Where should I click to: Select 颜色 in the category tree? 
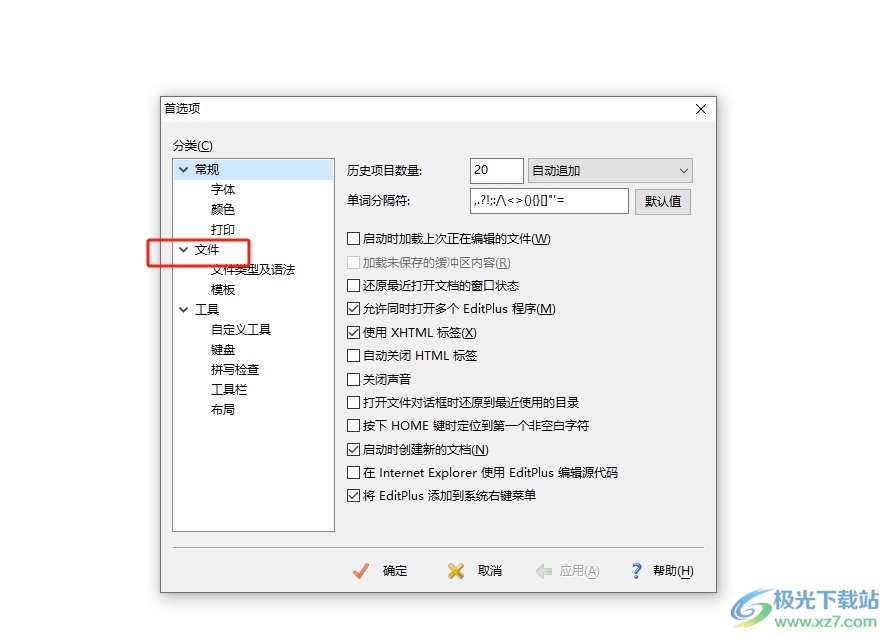click(222, 209)
